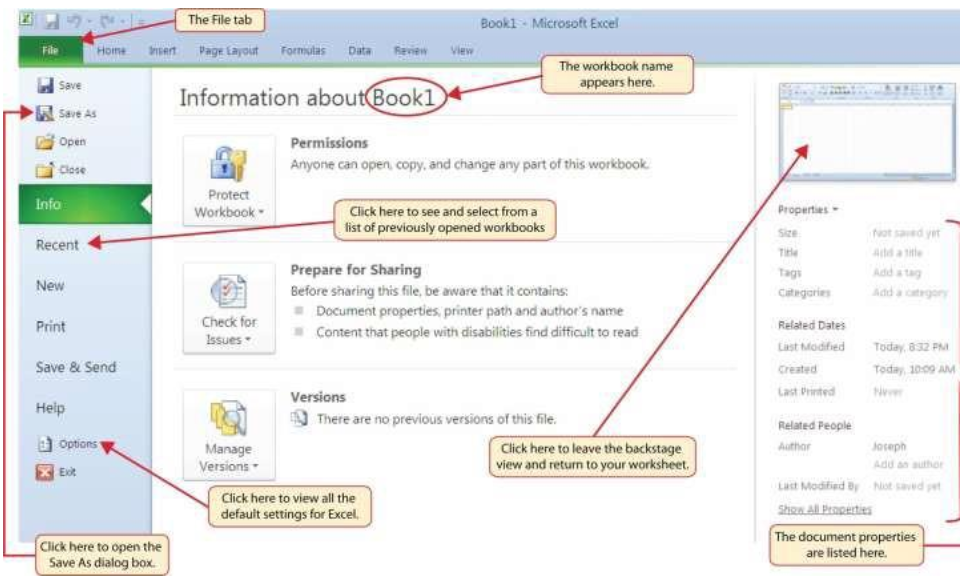The height and width of the screenshot is (577, 972).
Task: Click the Last Modified value 'Today, 8:32 PM'
Action: [x=911, y=347]
